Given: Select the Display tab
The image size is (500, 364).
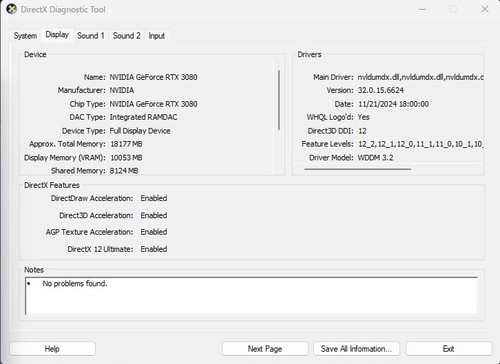Looking at the screenshot, I should (57, 35).
